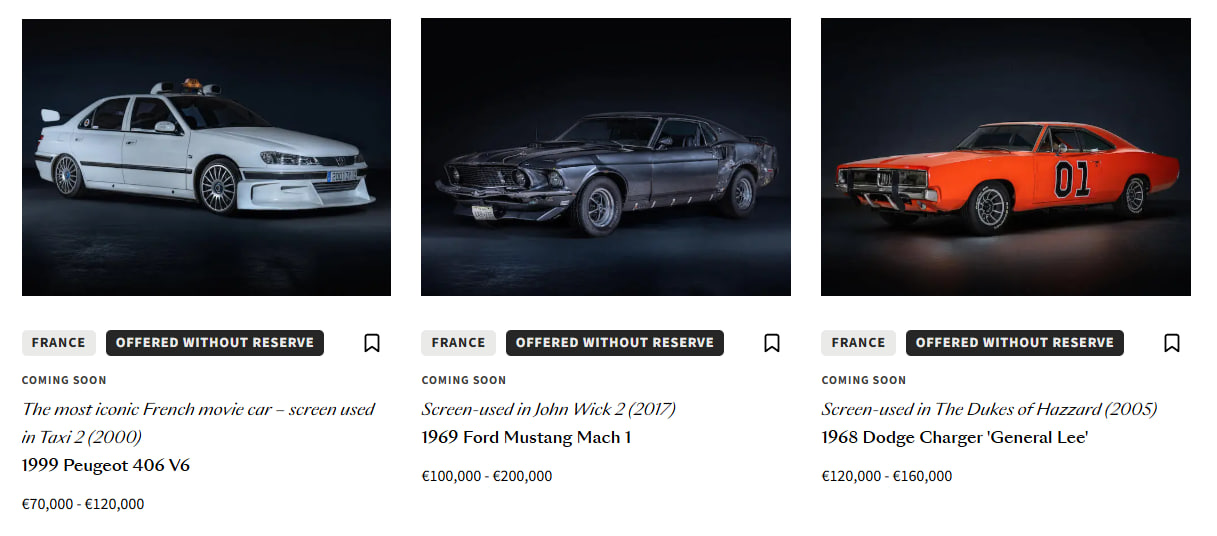1217x536 pixels.
Task: Save the 1969 Ford Mustang Mach 1 lot
Action: coord(772,343)
